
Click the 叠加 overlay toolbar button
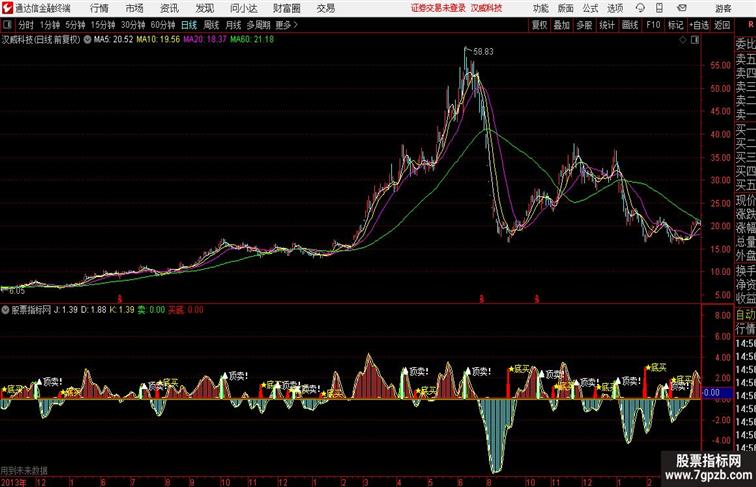[562, 25]
